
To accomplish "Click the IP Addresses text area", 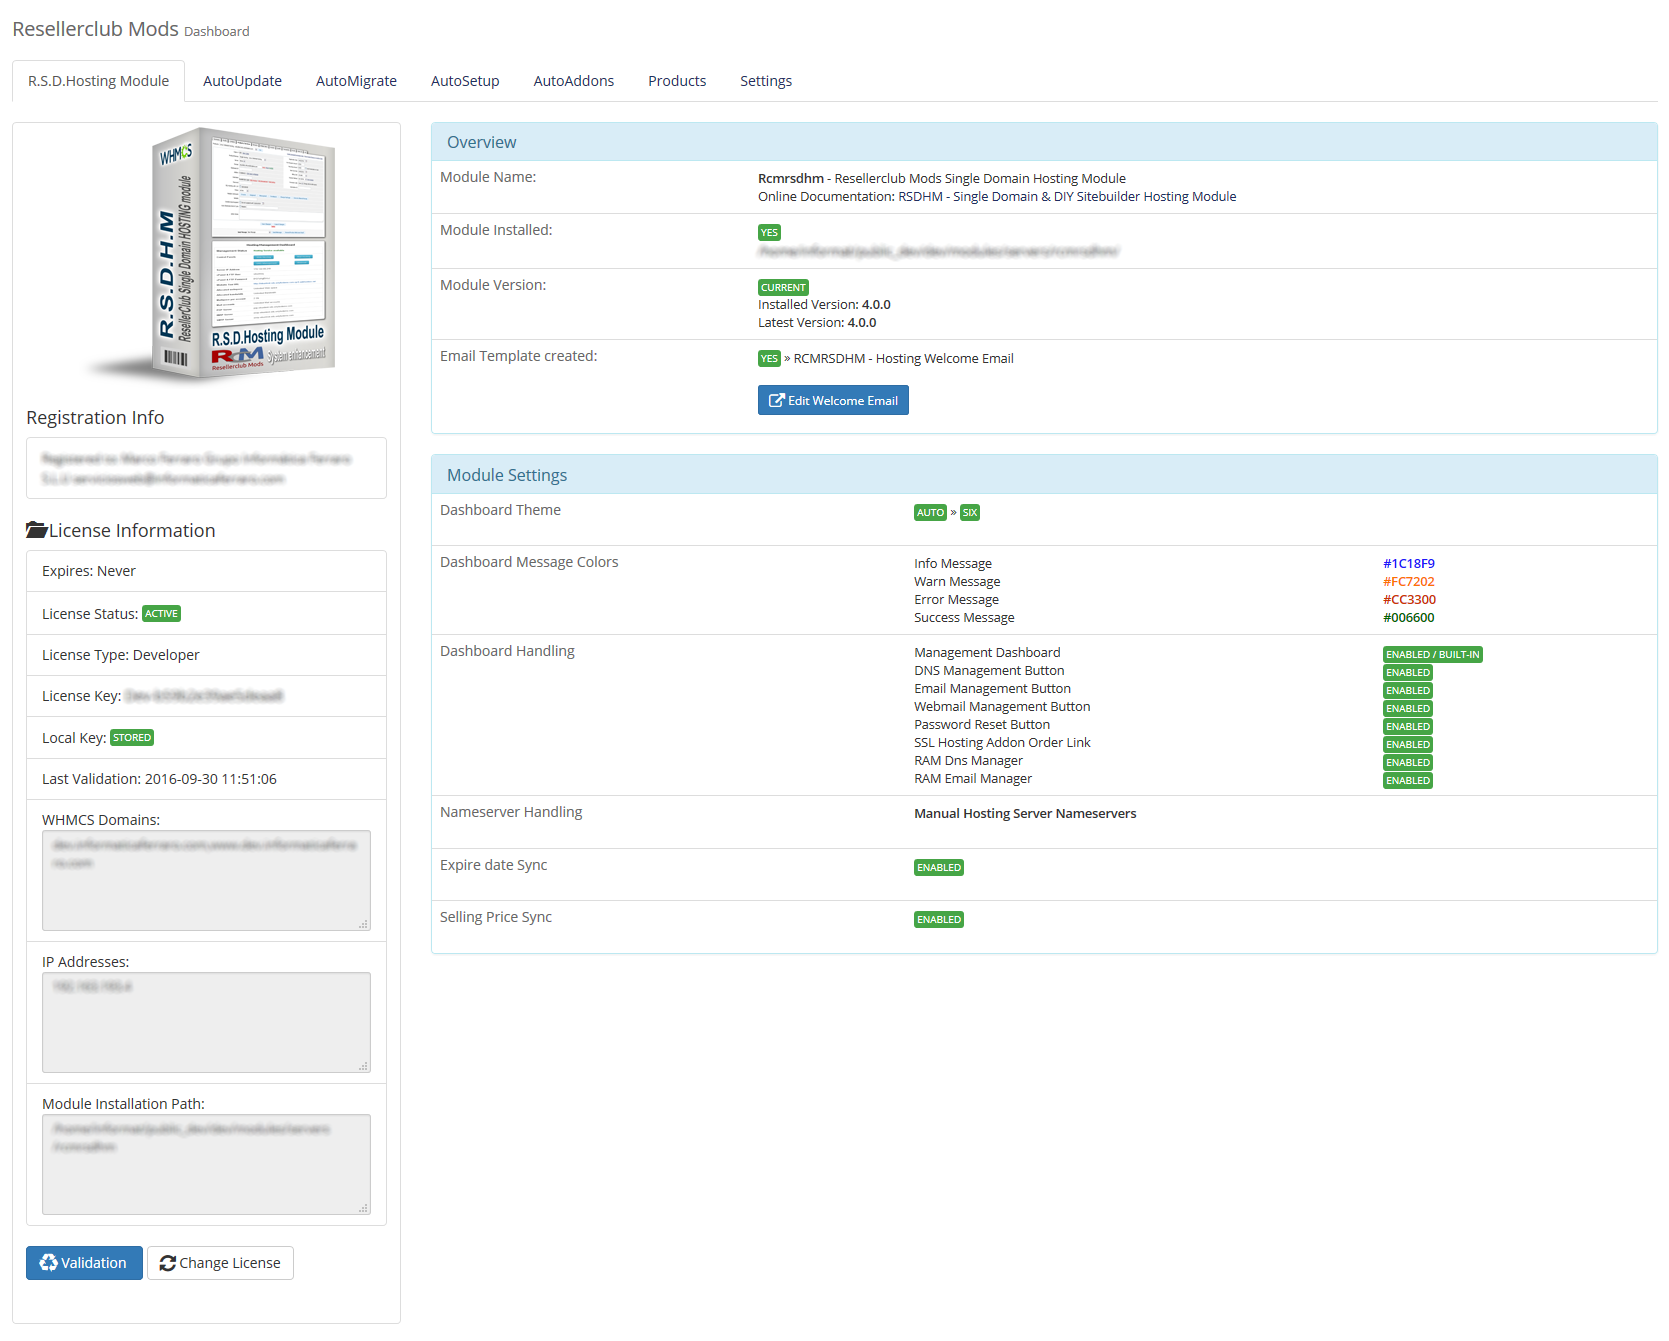I will click(206, 1022).
